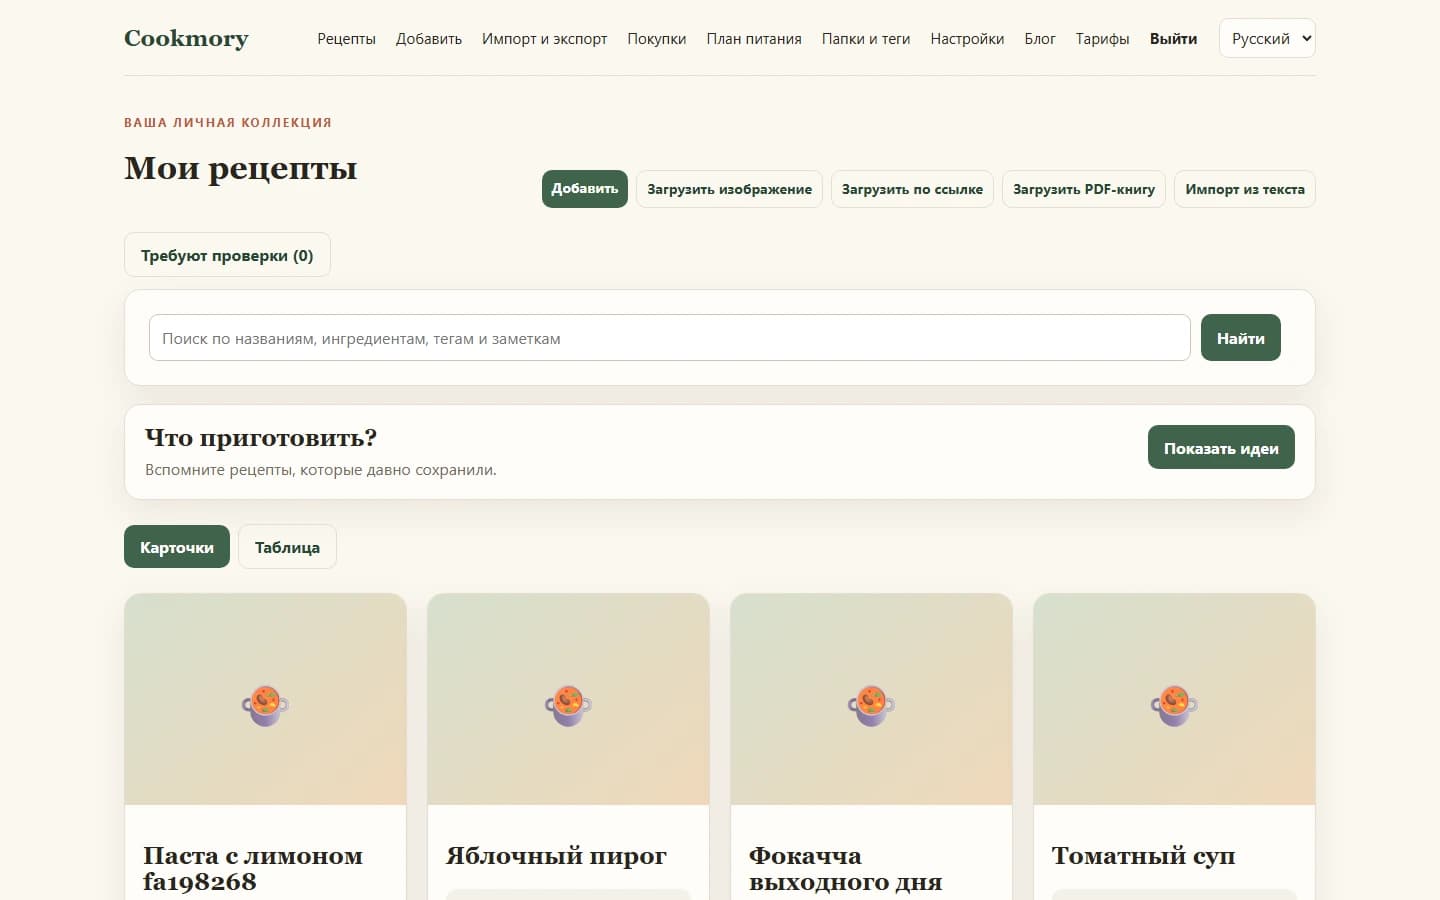Switch to the Карточки view tab

pos(177,547)
